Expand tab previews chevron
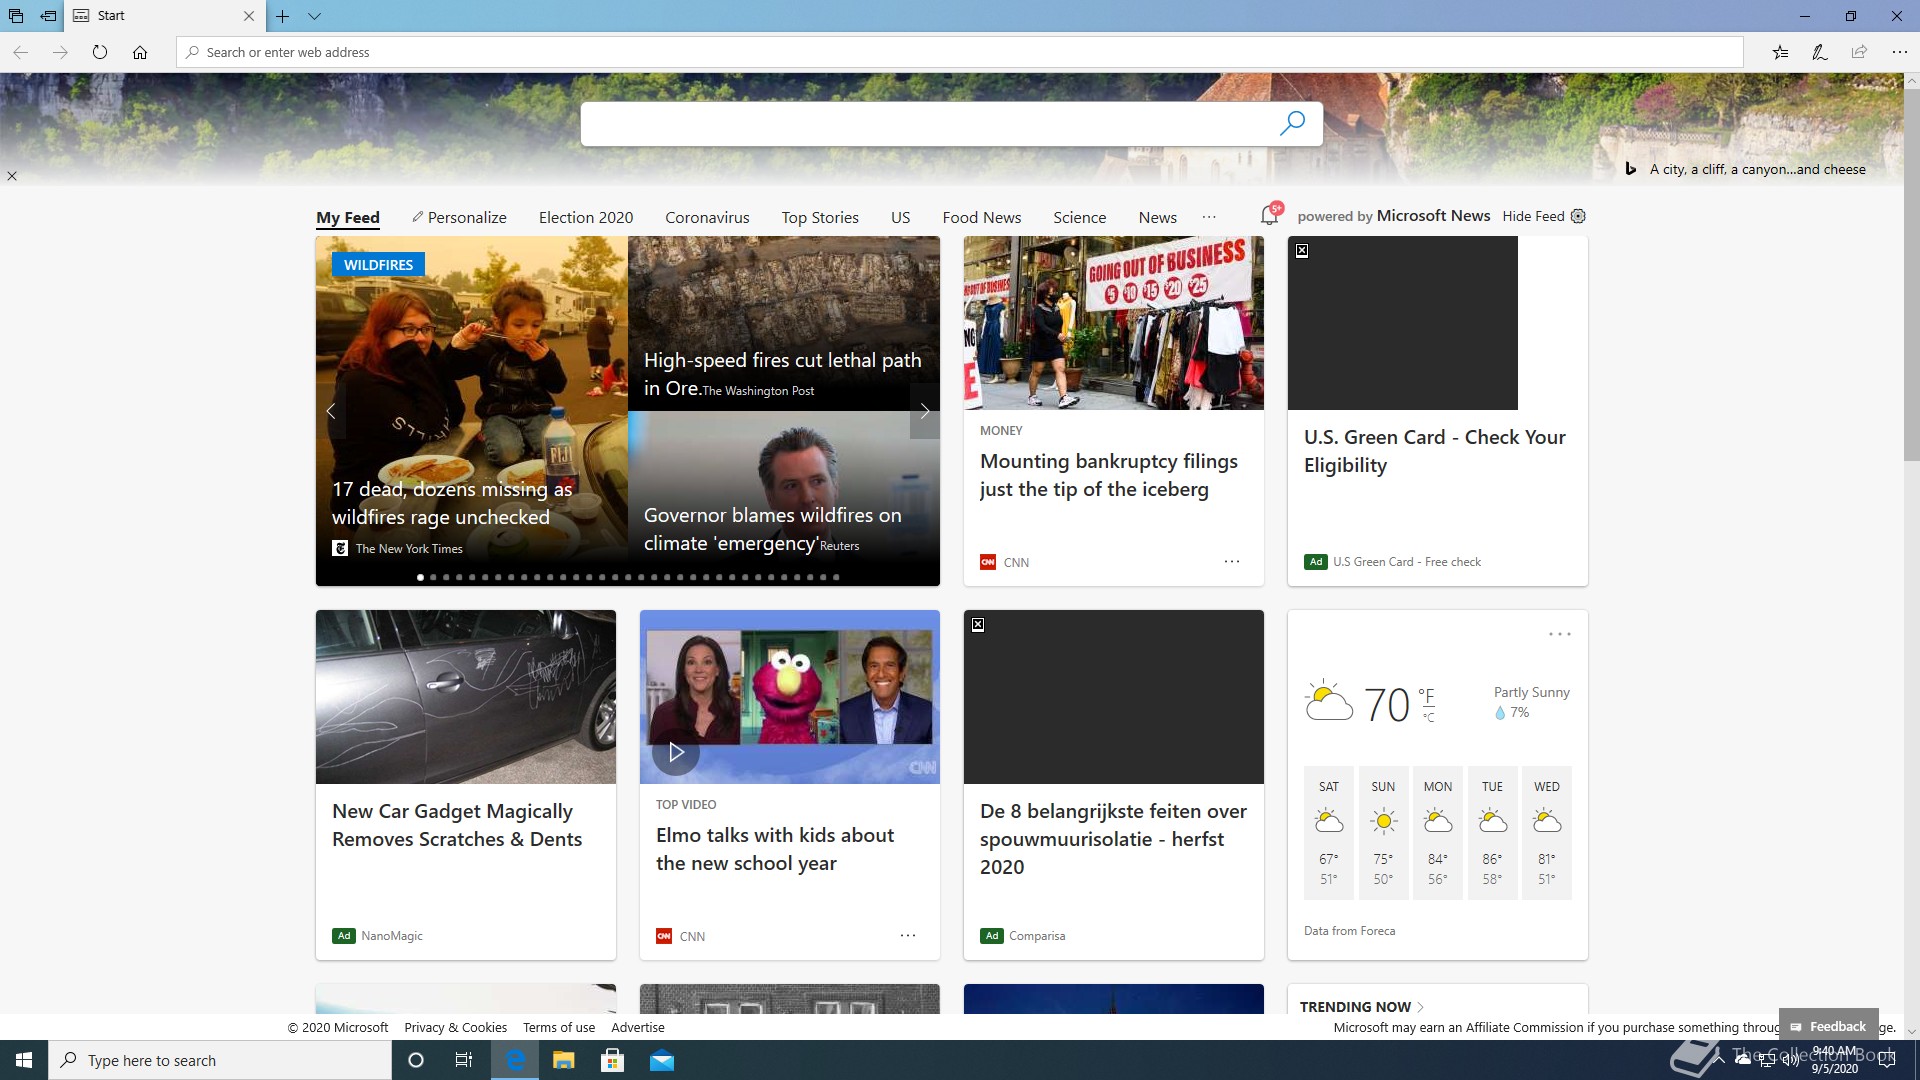This screenshot has height=1080, width=1920. point(314,16)
